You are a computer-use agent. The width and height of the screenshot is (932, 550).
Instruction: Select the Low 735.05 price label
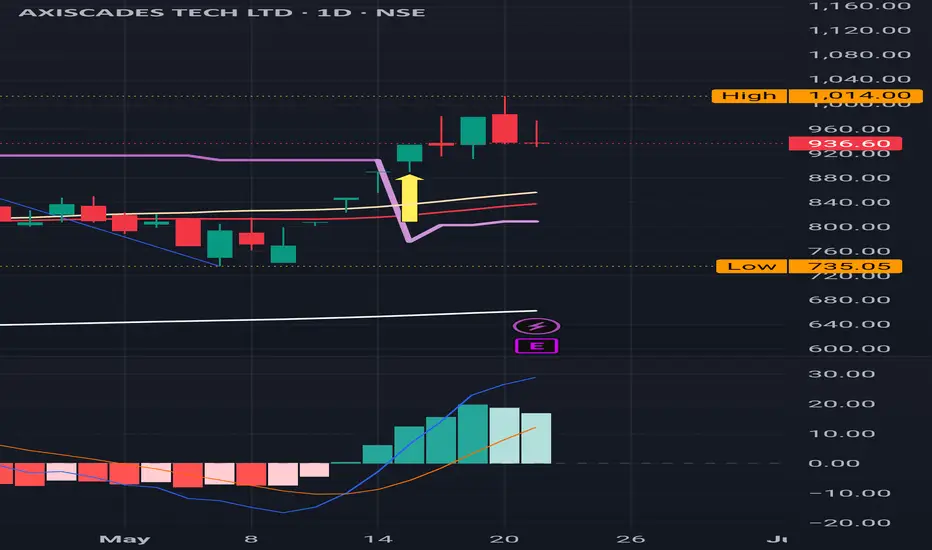point(809,266)
